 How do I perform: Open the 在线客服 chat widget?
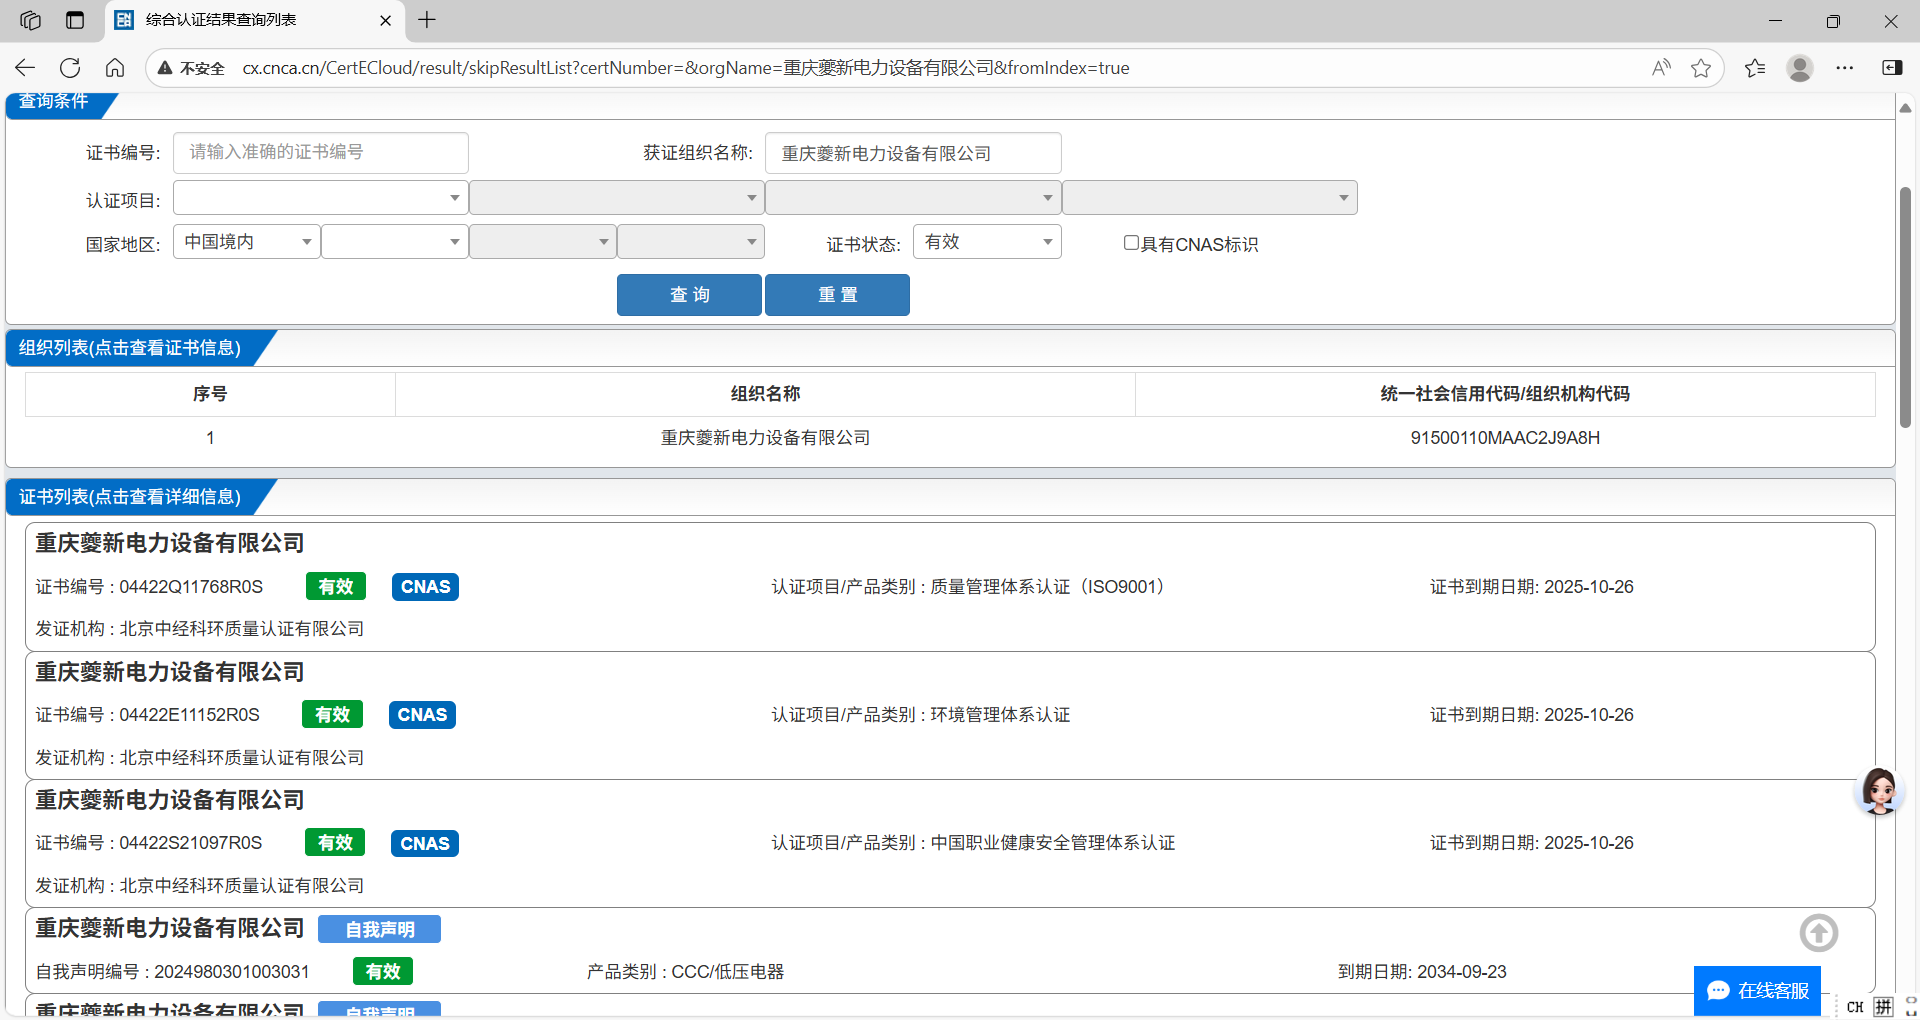pos(1757,990)
